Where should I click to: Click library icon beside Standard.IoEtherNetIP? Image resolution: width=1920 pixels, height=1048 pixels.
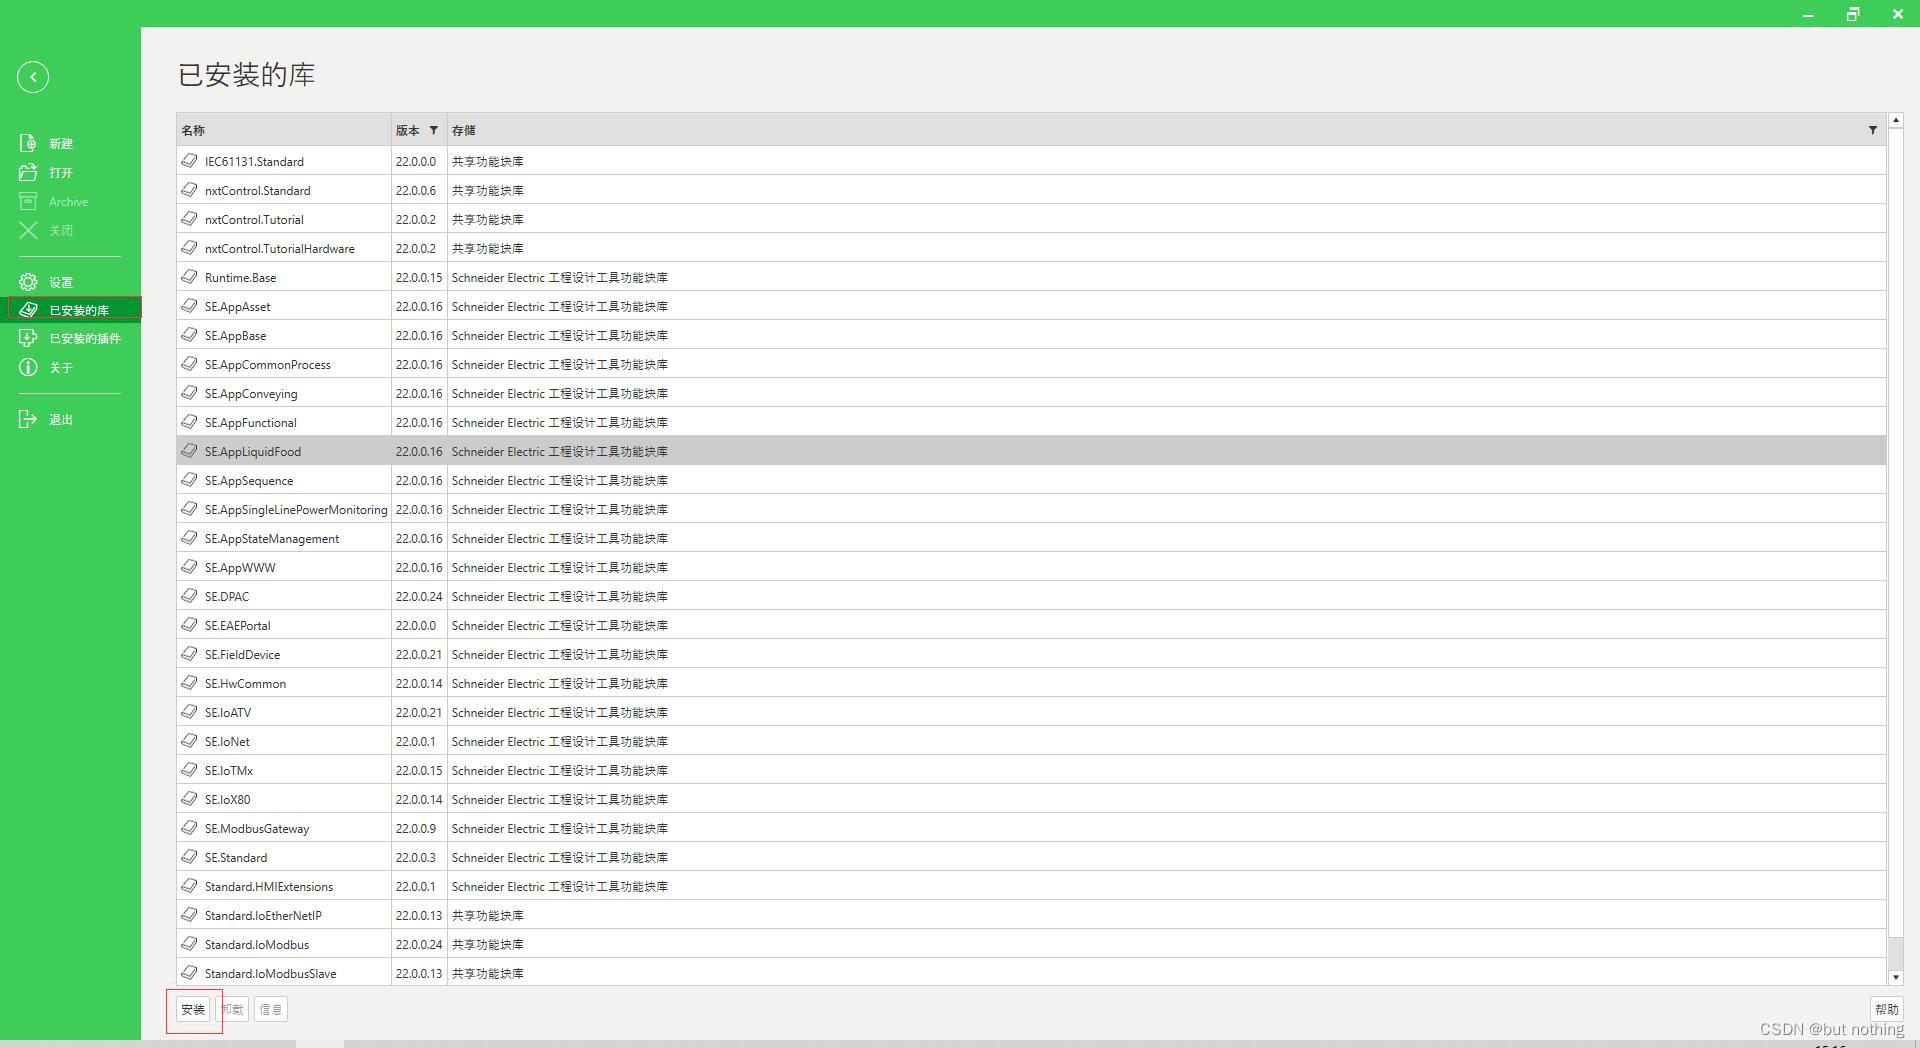pos(189,914)
